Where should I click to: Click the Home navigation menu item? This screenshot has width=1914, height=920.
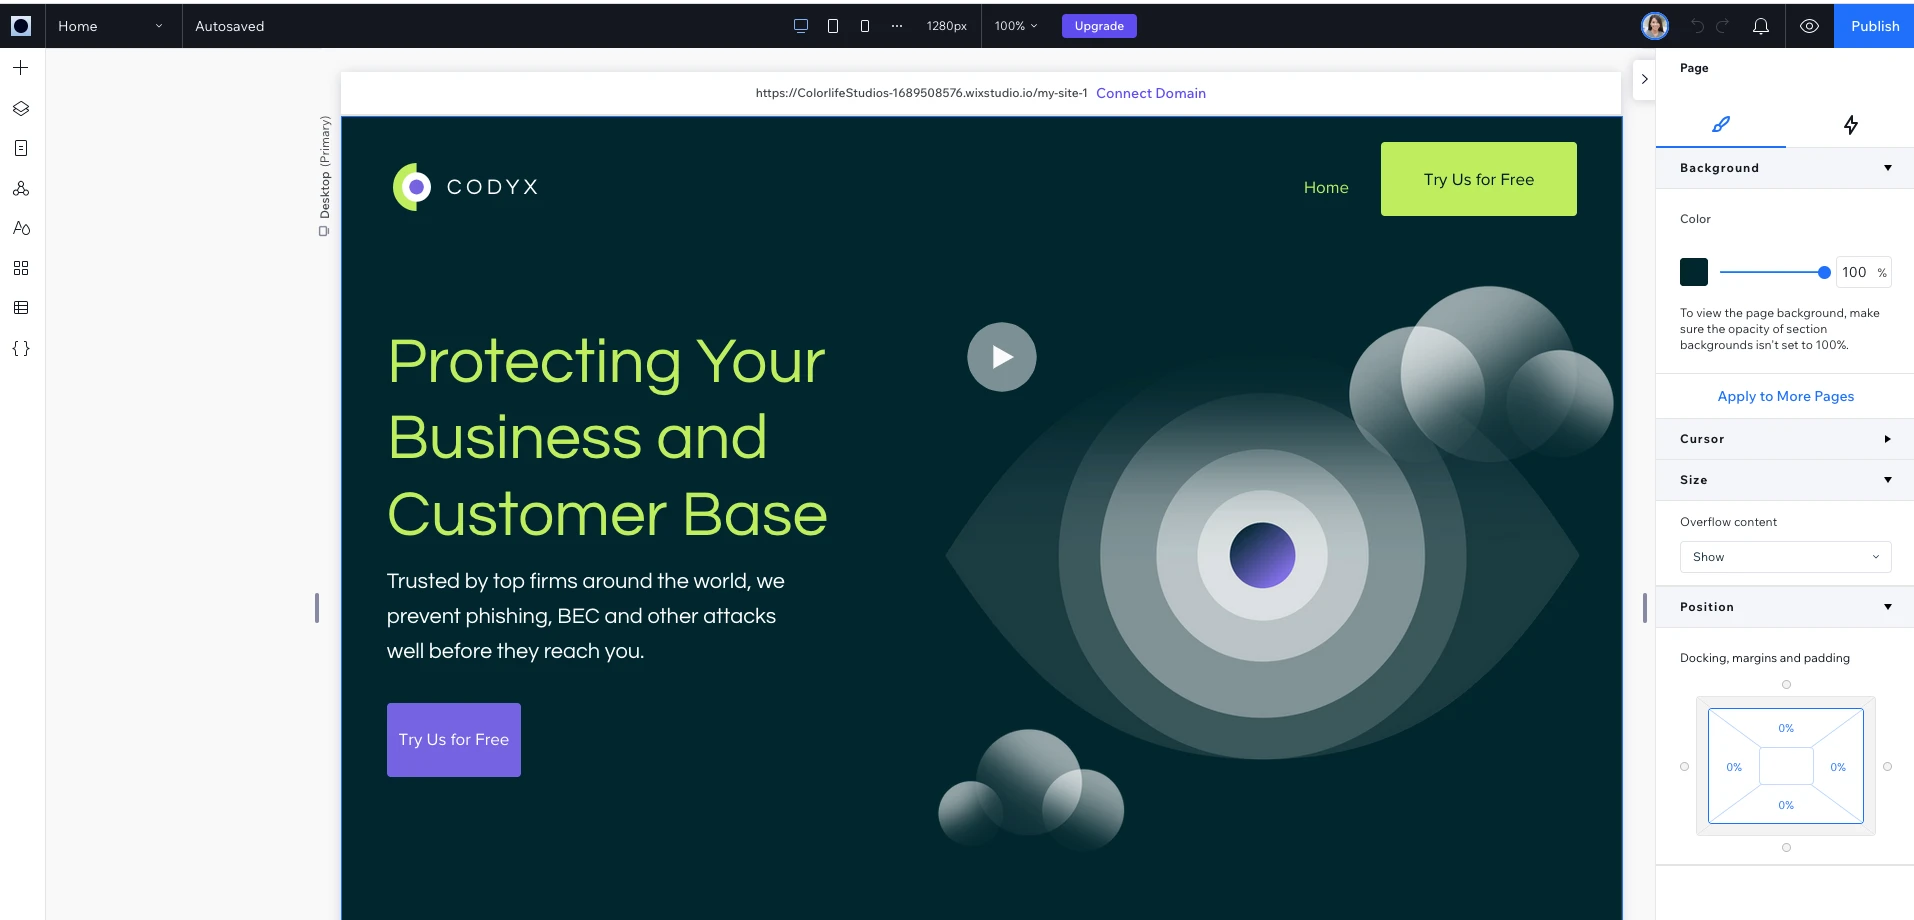tap(1326, 187)
